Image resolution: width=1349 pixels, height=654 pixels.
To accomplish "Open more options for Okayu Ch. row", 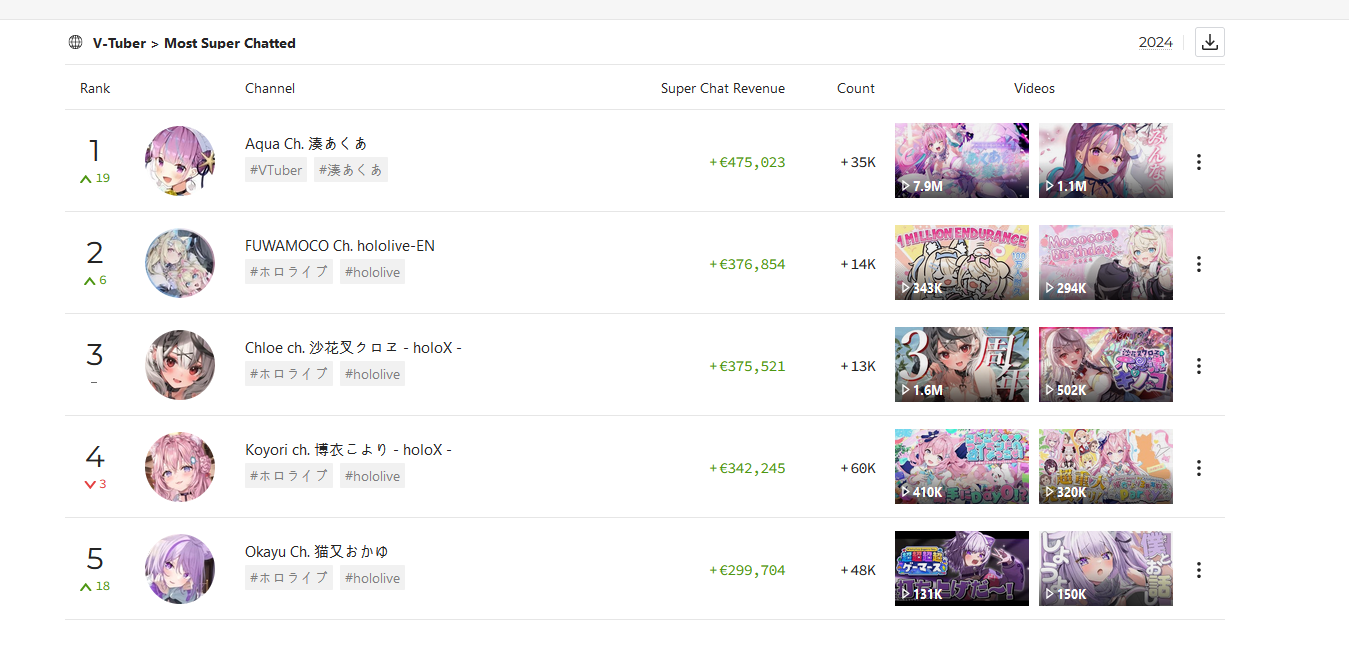I will click(x=1198, y=570).
